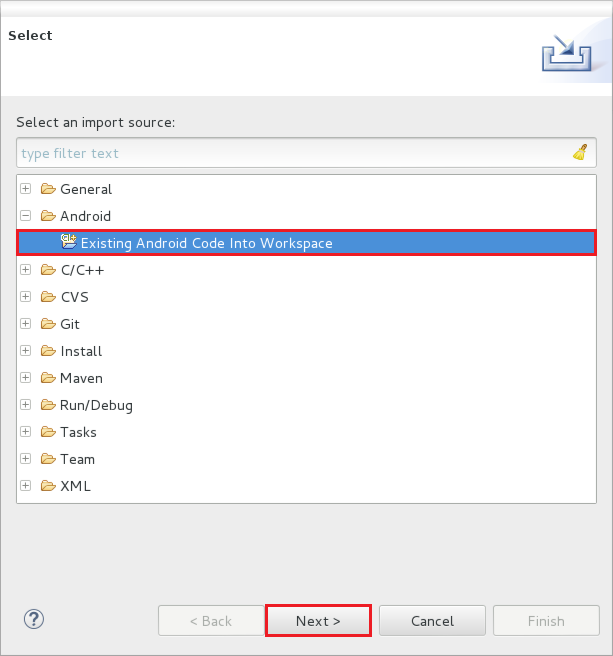Image resolution: width=613 pixels, height=656 pixels.
Task: Select the Install tree item
Action: pos(81,351)
